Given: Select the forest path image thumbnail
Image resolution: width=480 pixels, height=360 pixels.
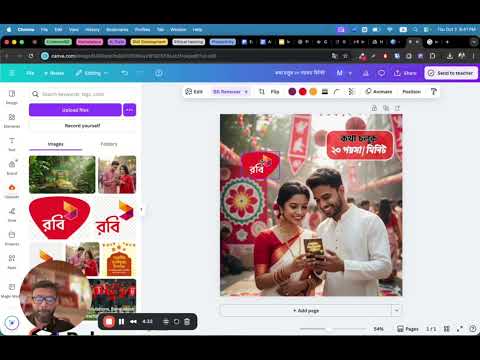Looking at the screenshot, I should (x=62, y=174).
